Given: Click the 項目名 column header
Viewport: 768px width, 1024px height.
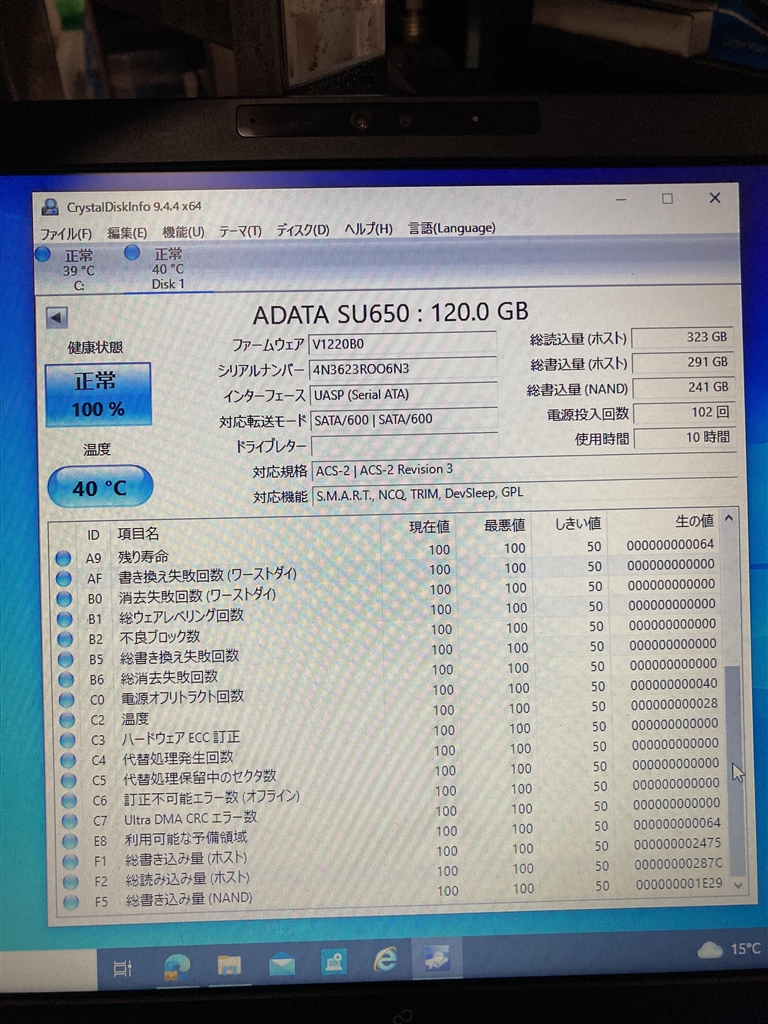Looking at the screenshot, I should coord(138,534).
